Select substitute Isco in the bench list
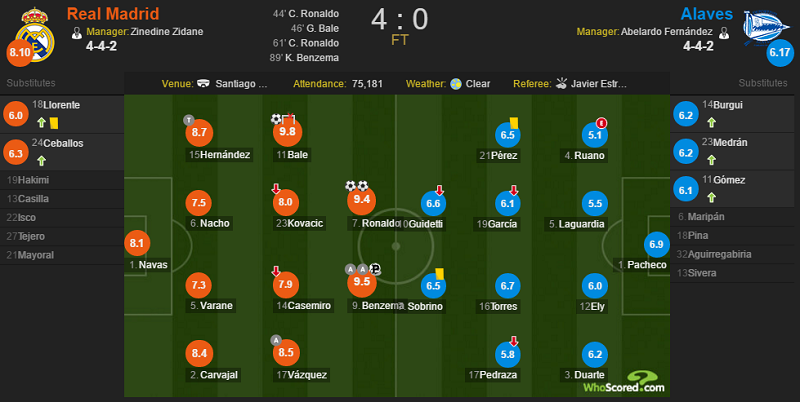 click(x=62, y=217)
